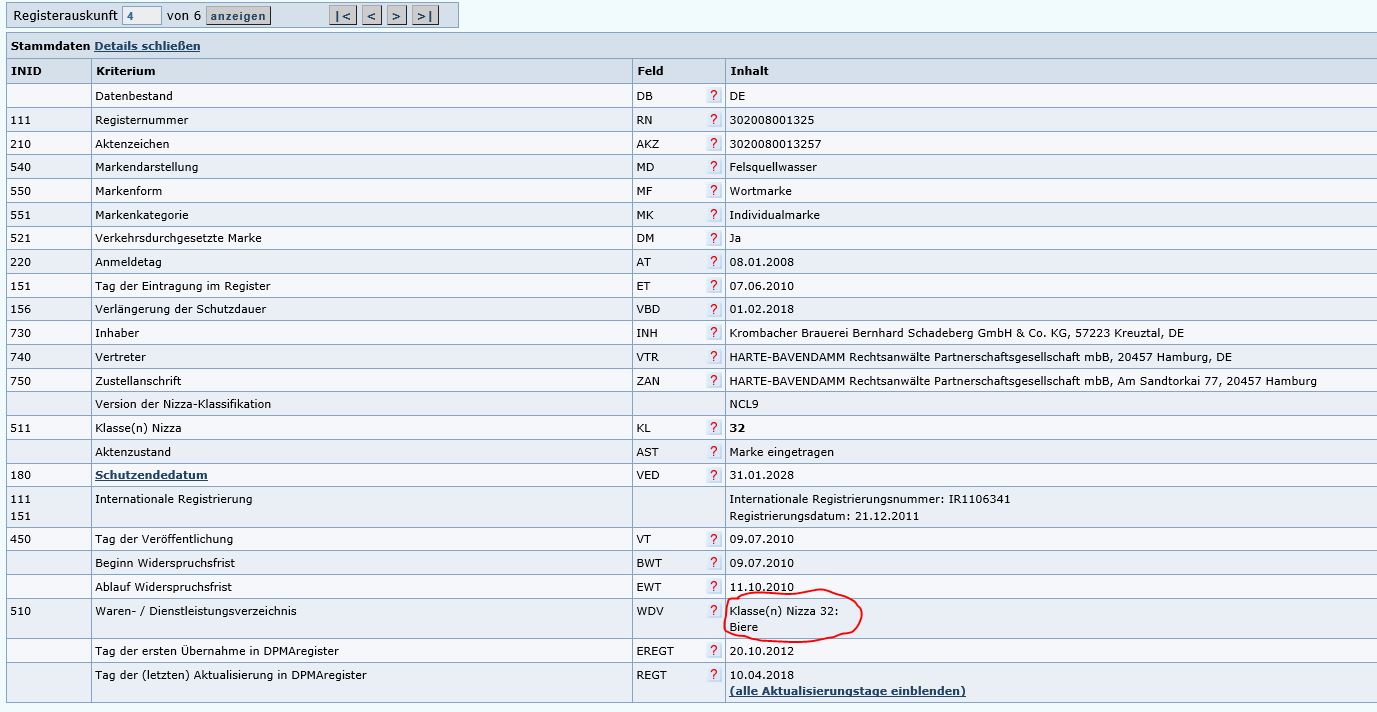Viewport: 1377px width, 712px height.
Task: Go to next register record
Action: click(397, 16)
